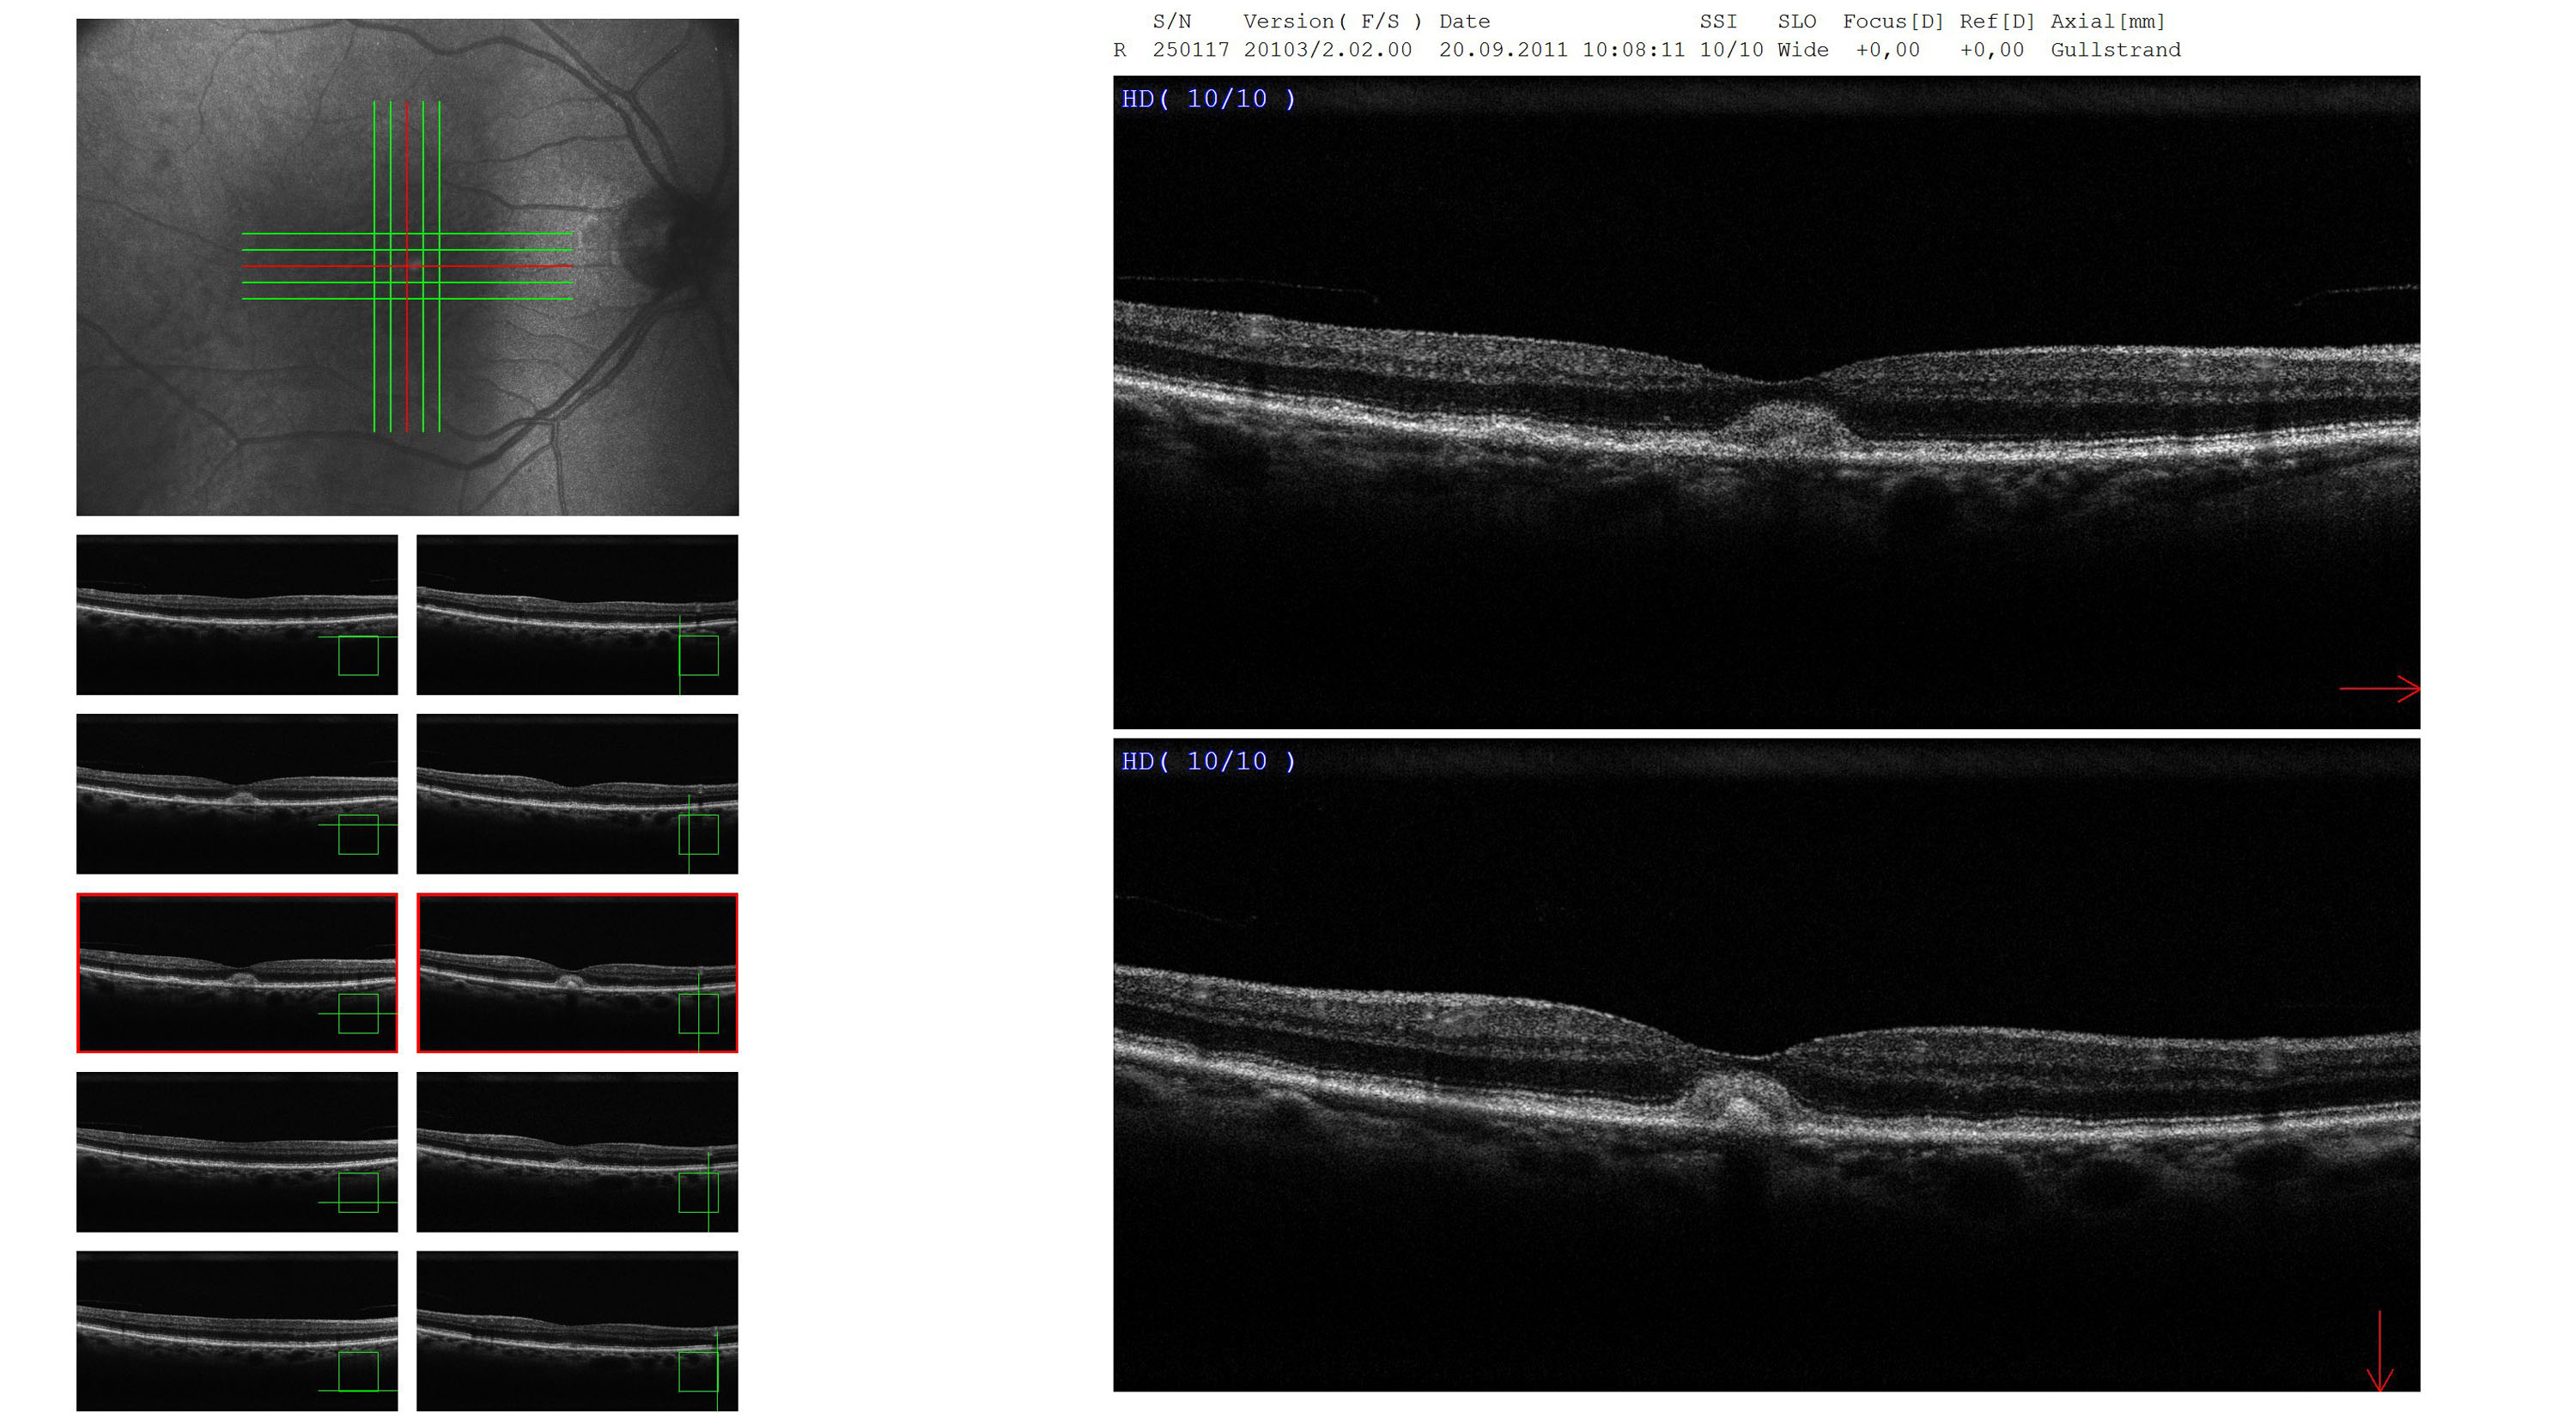
Task: Click the date 20.09.2011
Action: coord(1503,50)
